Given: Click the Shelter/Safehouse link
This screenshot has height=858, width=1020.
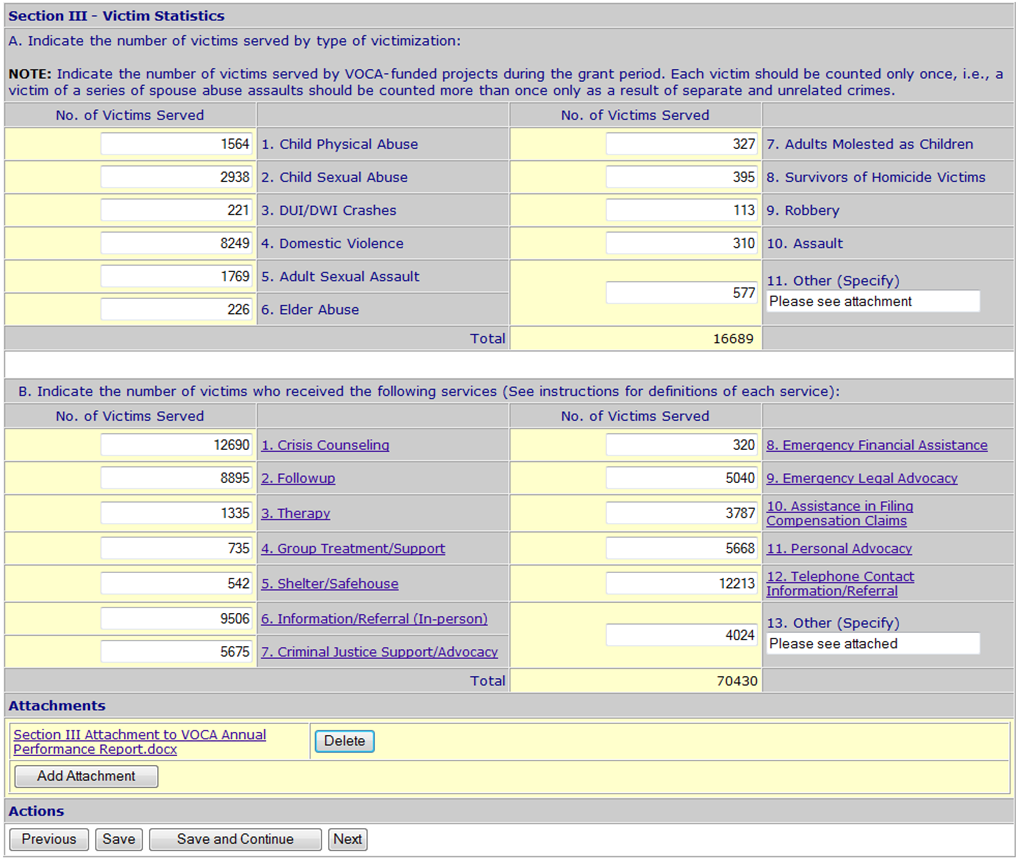Looking at the screenshot, I should (x=330, y=583).
